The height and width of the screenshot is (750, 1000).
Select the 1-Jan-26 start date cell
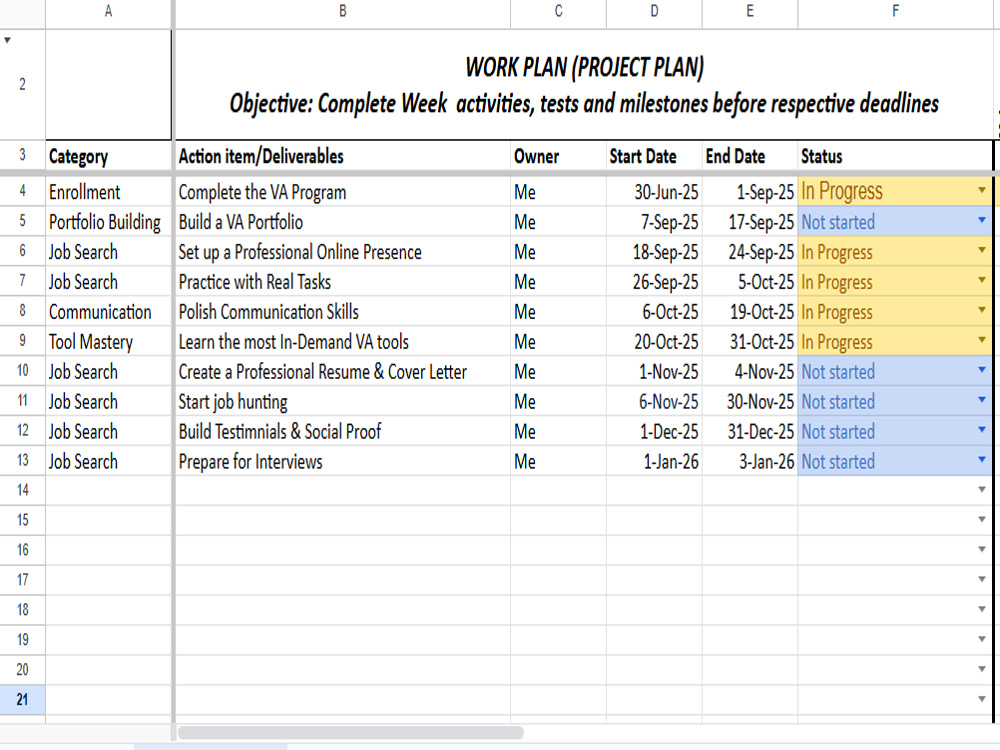coord(654,461)
